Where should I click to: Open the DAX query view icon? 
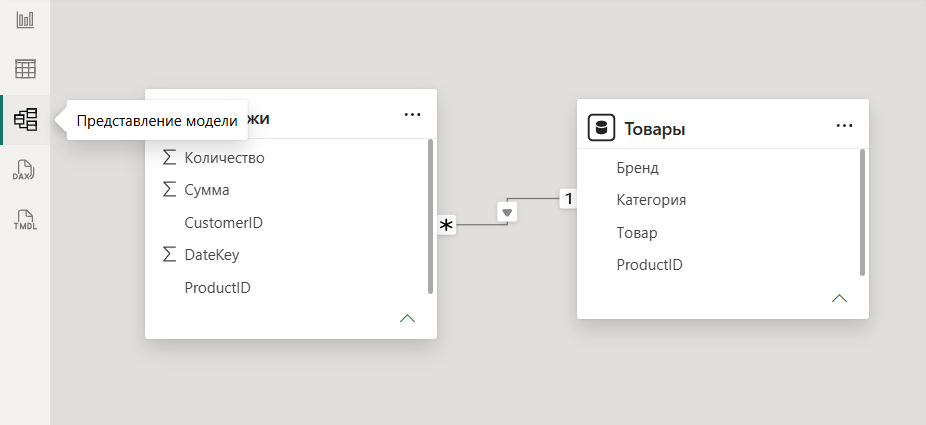(25, 170)
